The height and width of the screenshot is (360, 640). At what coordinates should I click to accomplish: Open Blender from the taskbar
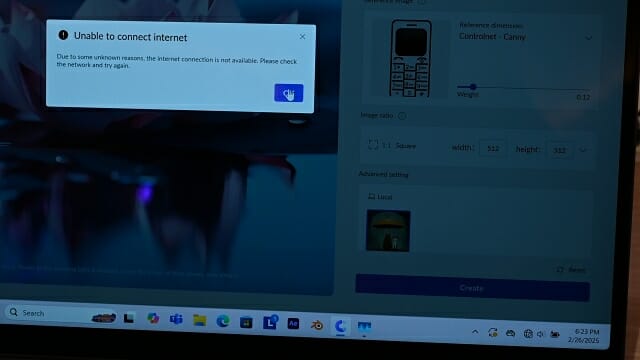coord(317,325)
